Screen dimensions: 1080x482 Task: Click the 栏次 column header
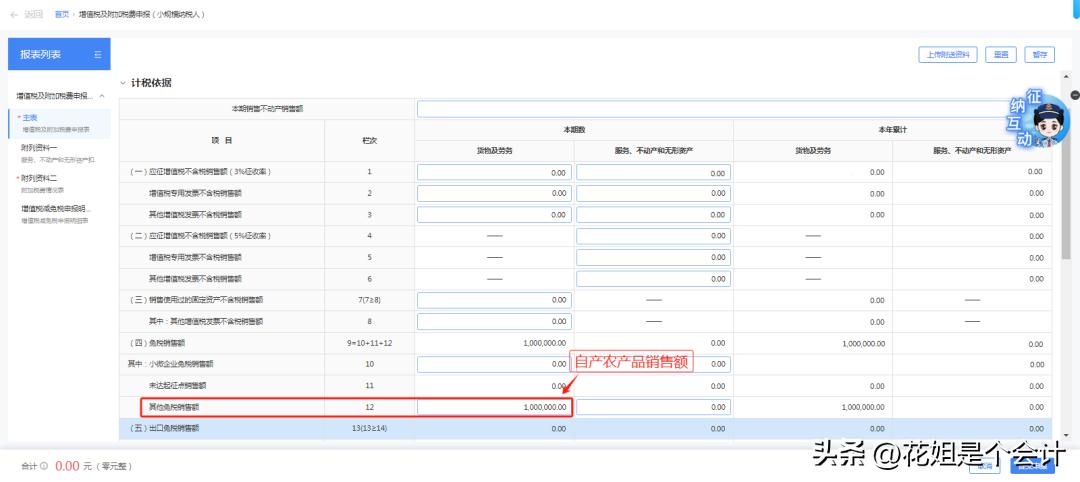[x=370, y=140]
